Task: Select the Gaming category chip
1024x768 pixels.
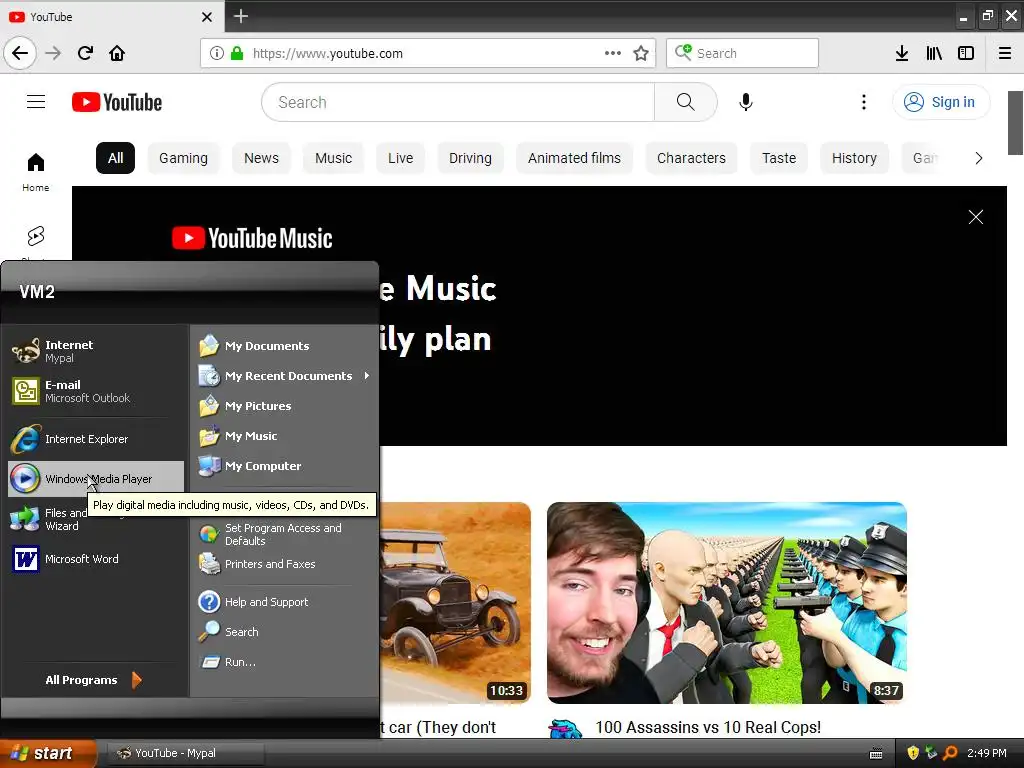Action: point(184,158)
